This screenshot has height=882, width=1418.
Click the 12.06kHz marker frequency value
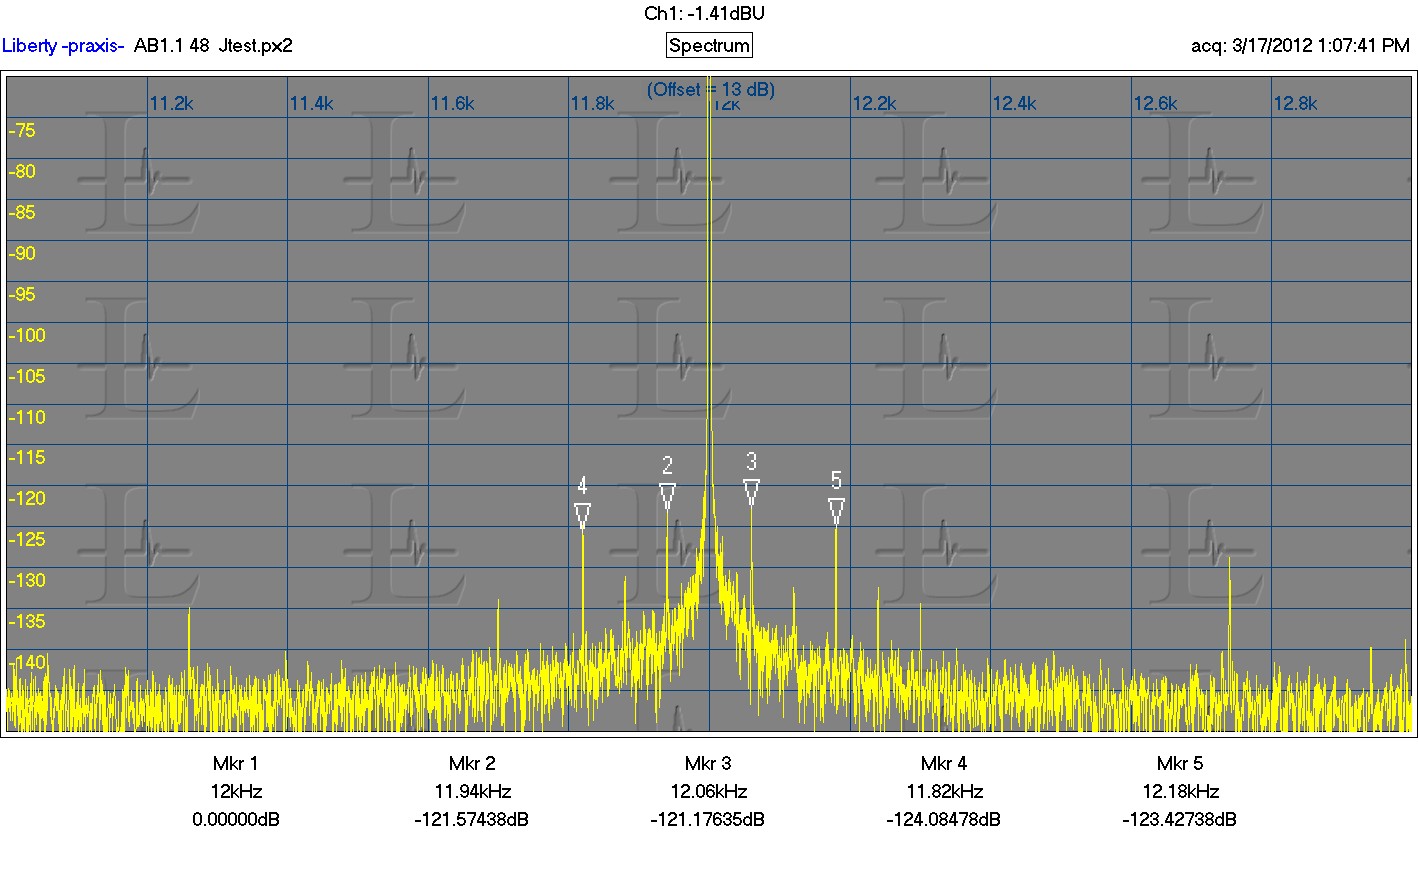708,792
